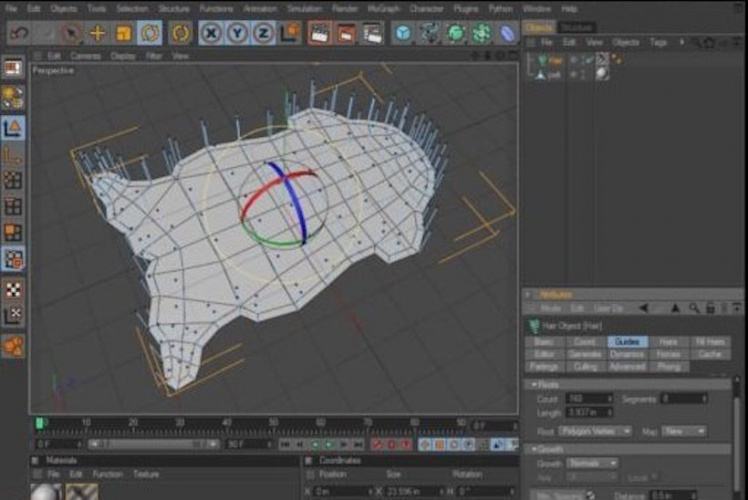Select Points mode icon

coord(13,180)
